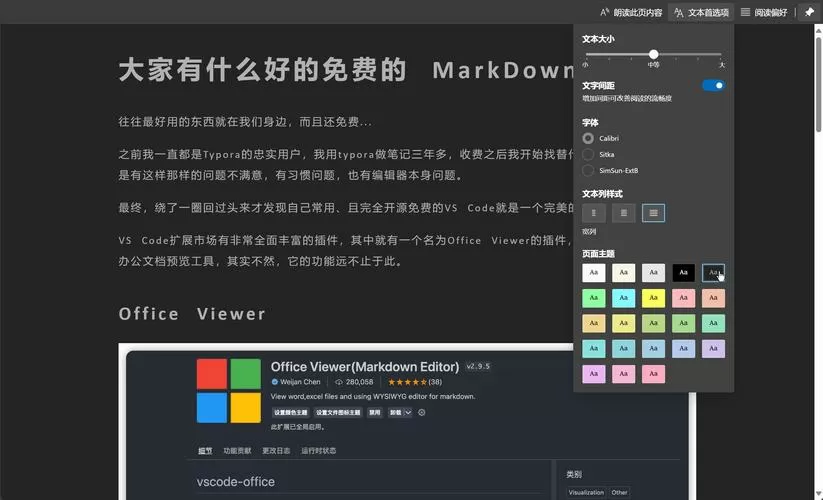The image size is (823, 500).
Task: Apply the orchid purple page theme
Action: pos(594,374)
